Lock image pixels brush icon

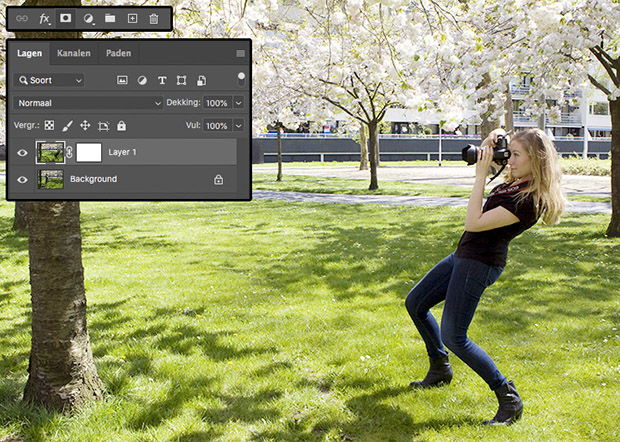coord(67,126)
